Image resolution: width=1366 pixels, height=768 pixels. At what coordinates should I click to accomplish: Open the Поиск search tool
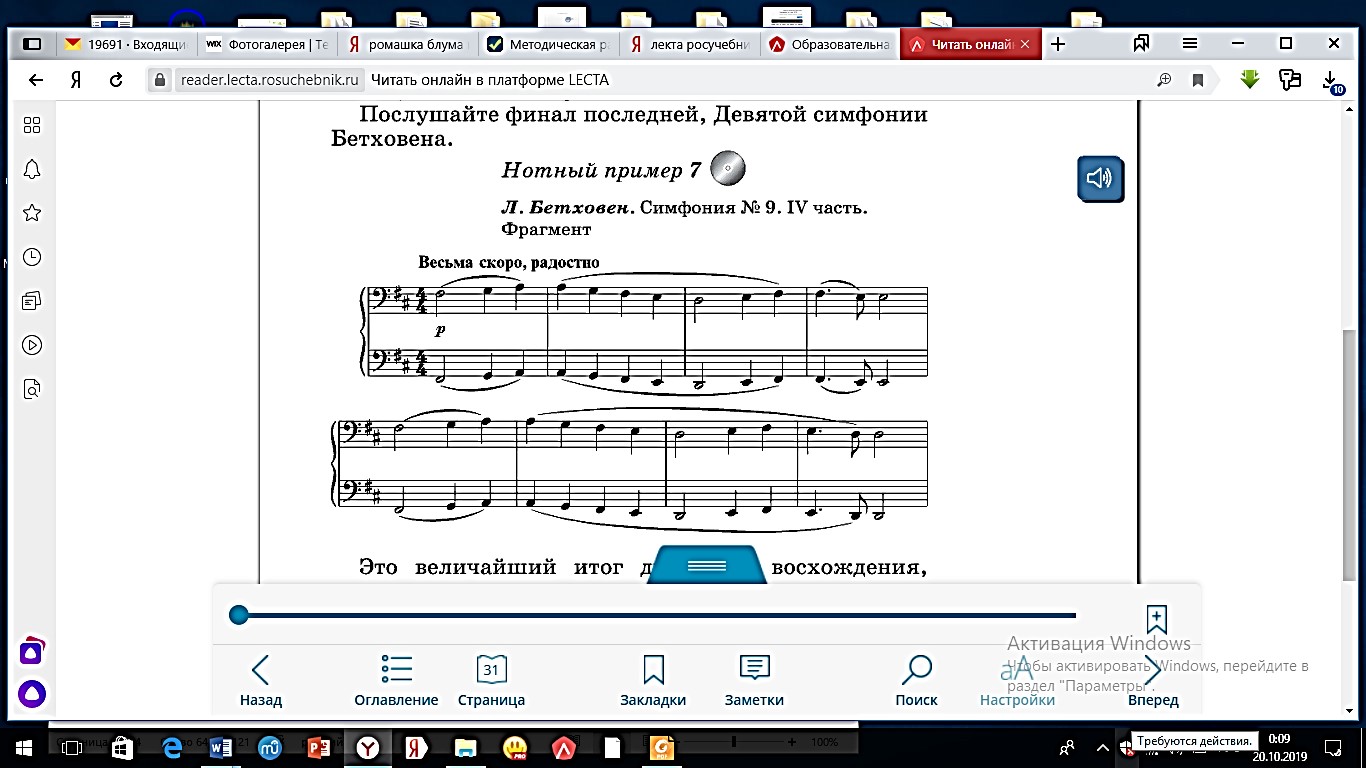[x=916, y=680]
